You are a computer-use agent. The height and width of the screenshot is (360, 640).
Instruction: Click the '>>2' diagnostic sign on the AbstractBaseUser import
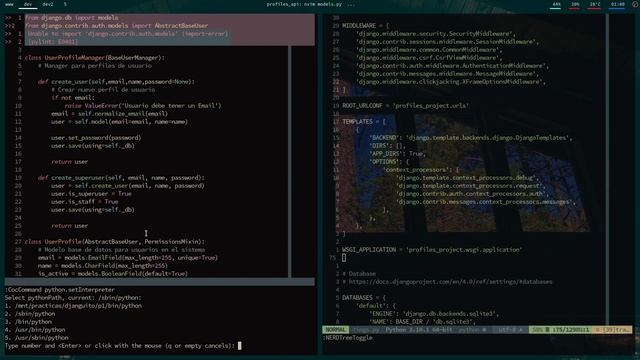click(x=10, y=26)
